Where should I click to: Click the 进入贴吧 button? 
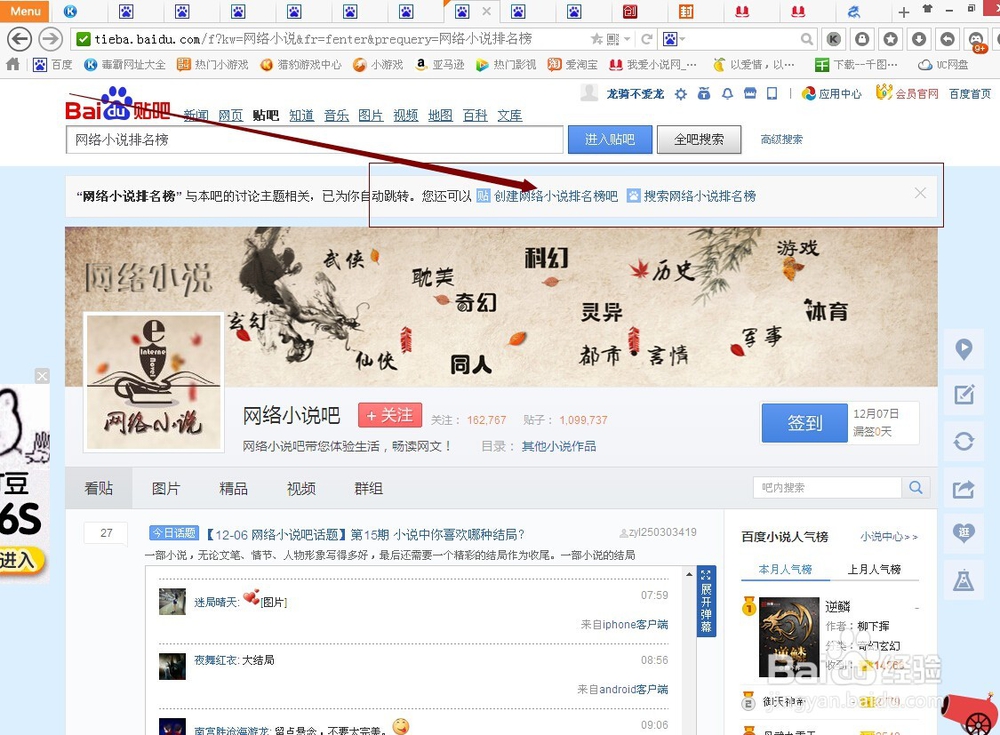click(x=610, y=139)
